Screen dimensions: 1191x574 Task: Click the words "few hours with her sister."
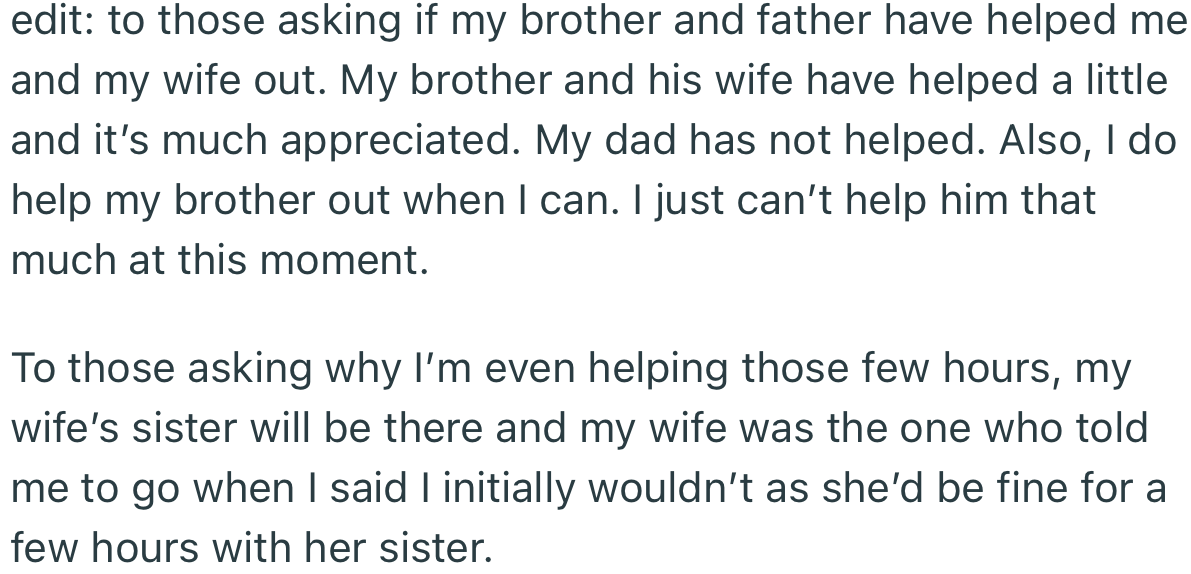pos(252,547)
